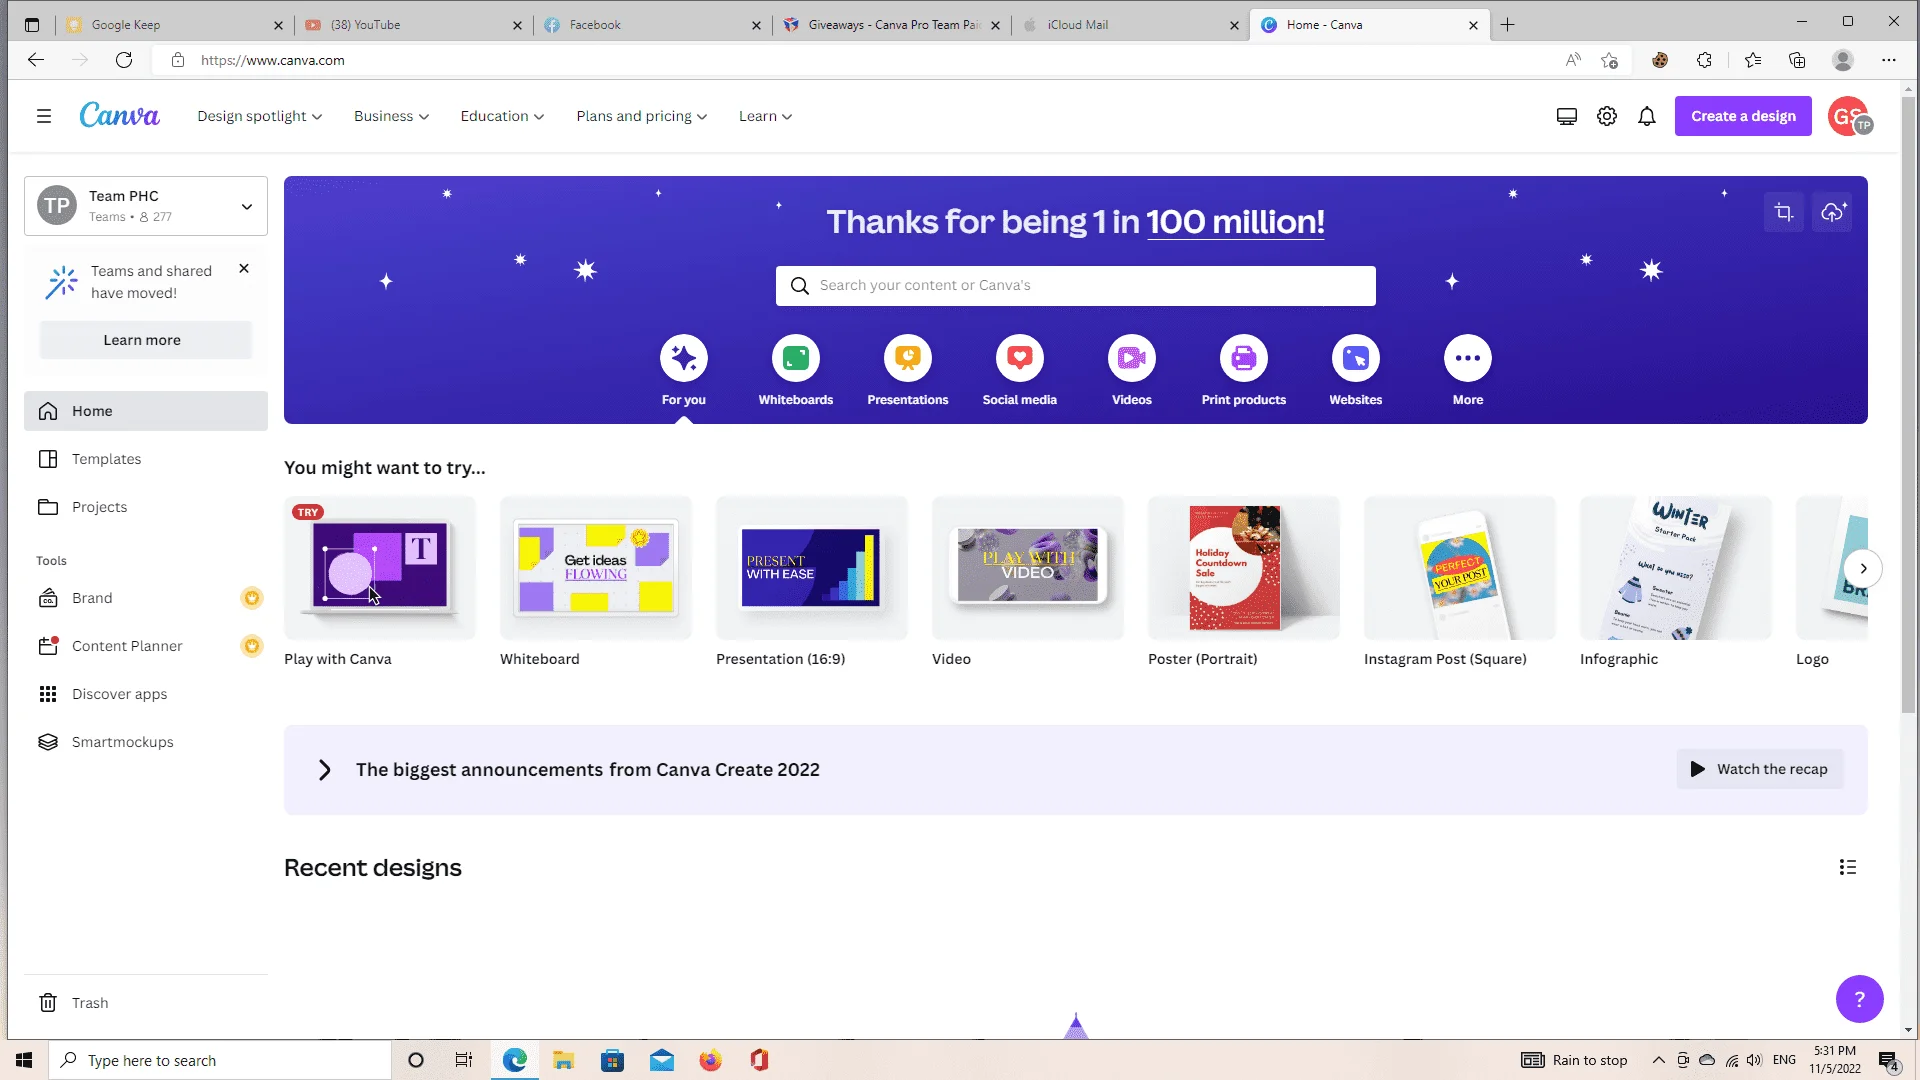The height and width of the screenshot is (1080, 1920).
Task: Open Presentation (16:9) thumbnail
Action: click(x=812, y=568)
